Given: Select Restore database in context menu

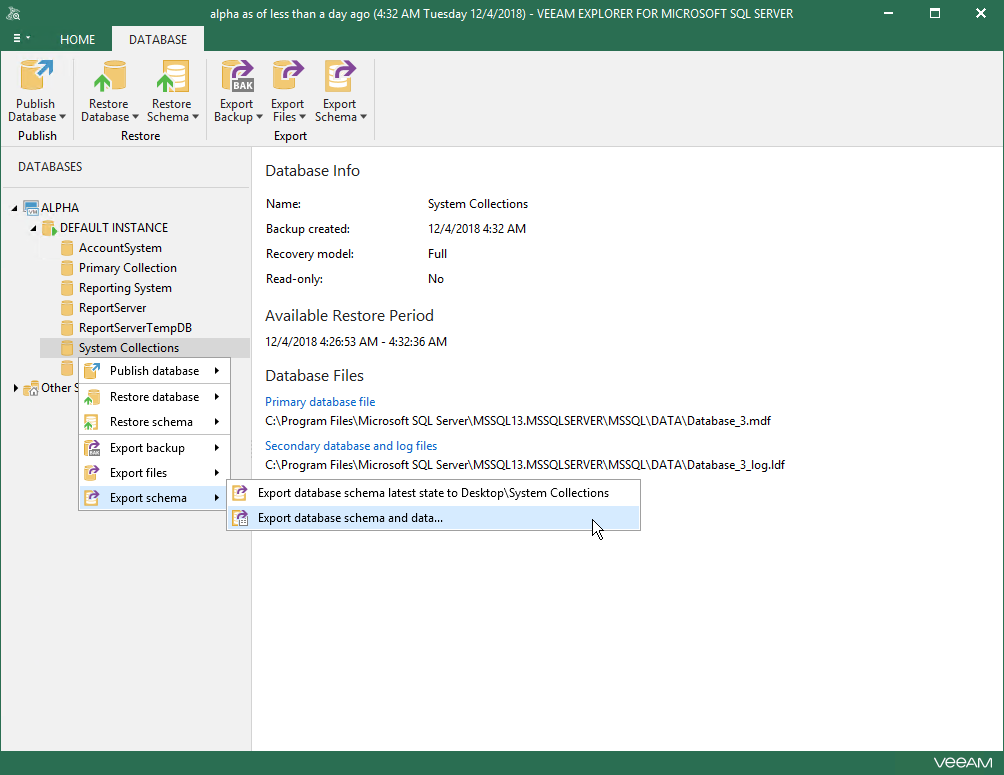Looking at the screenshot, I should (153, 397).
